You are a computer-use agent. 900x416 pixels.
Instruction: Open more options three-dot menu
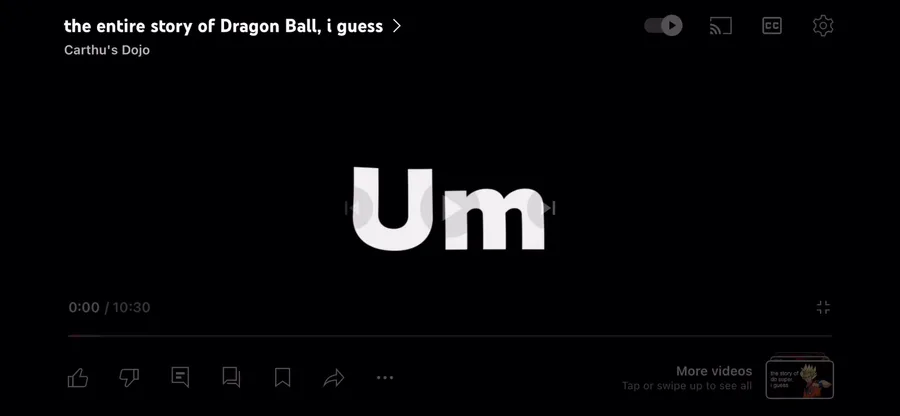385,378
